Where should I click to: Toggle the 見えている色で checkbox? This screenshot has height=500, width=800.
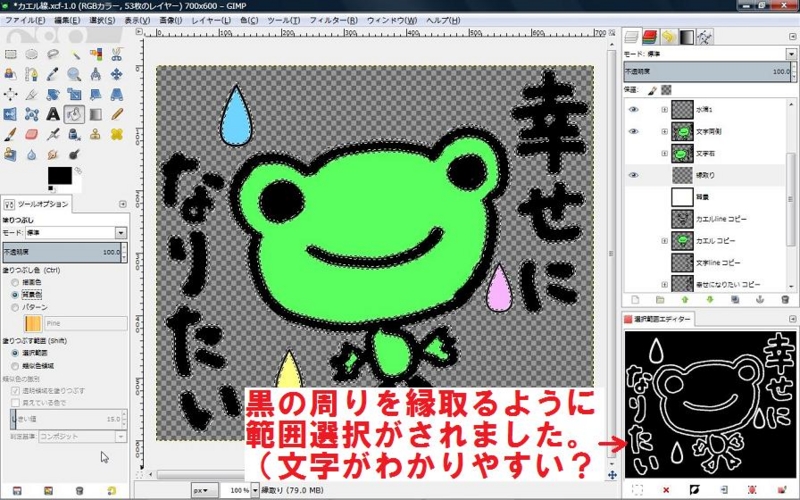point(15,403)
